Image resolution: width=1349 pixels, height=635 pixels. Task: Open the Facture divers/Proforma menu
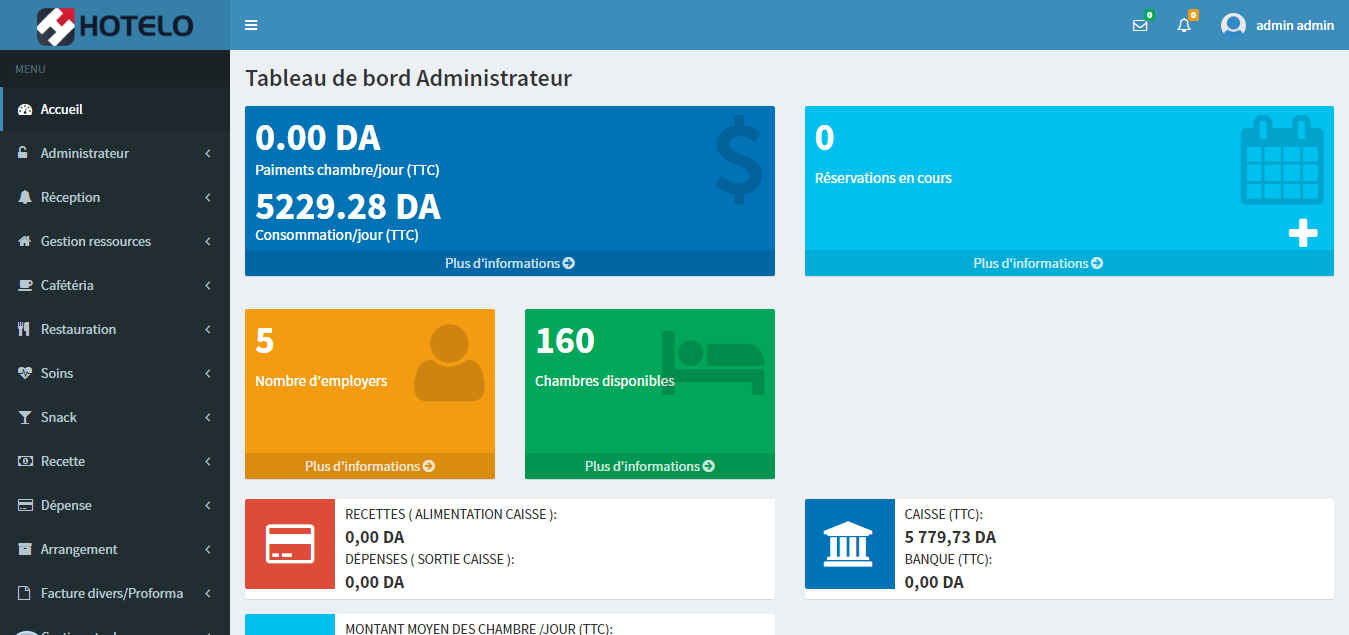pyautogui.click(x=112, y=594)
